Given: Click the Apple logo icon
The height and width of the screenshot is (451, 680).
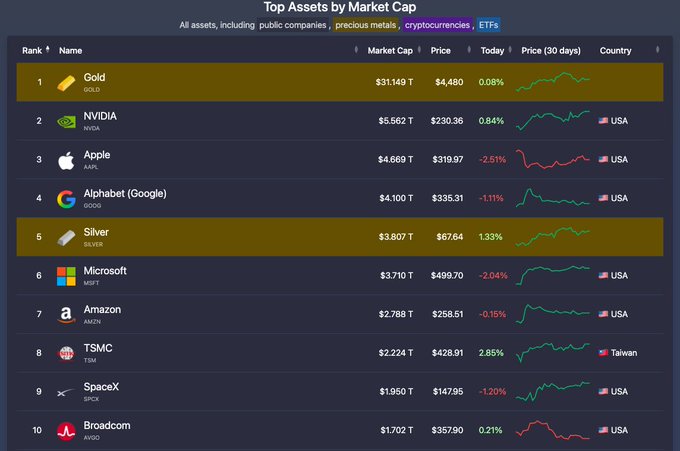Looking at the screenshot, I should (66, 160).
